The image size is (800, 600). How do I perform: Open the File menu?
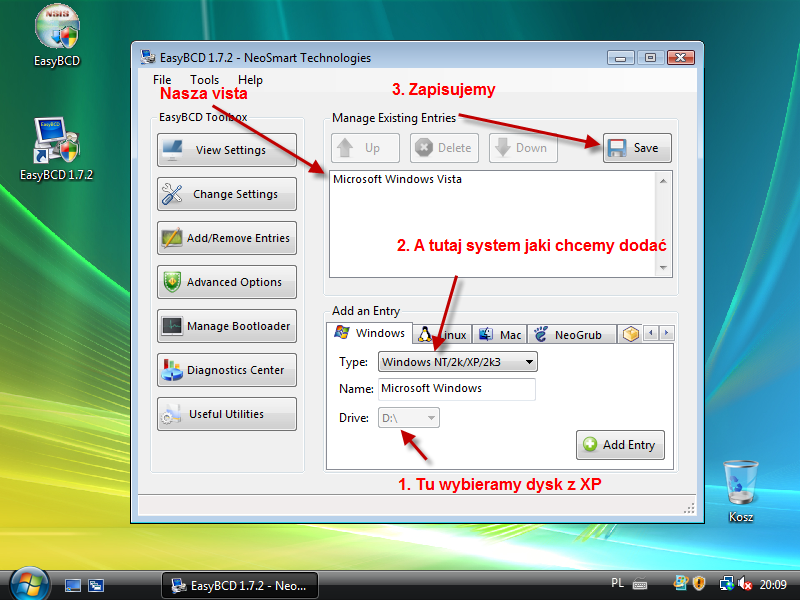coord(162,80)
